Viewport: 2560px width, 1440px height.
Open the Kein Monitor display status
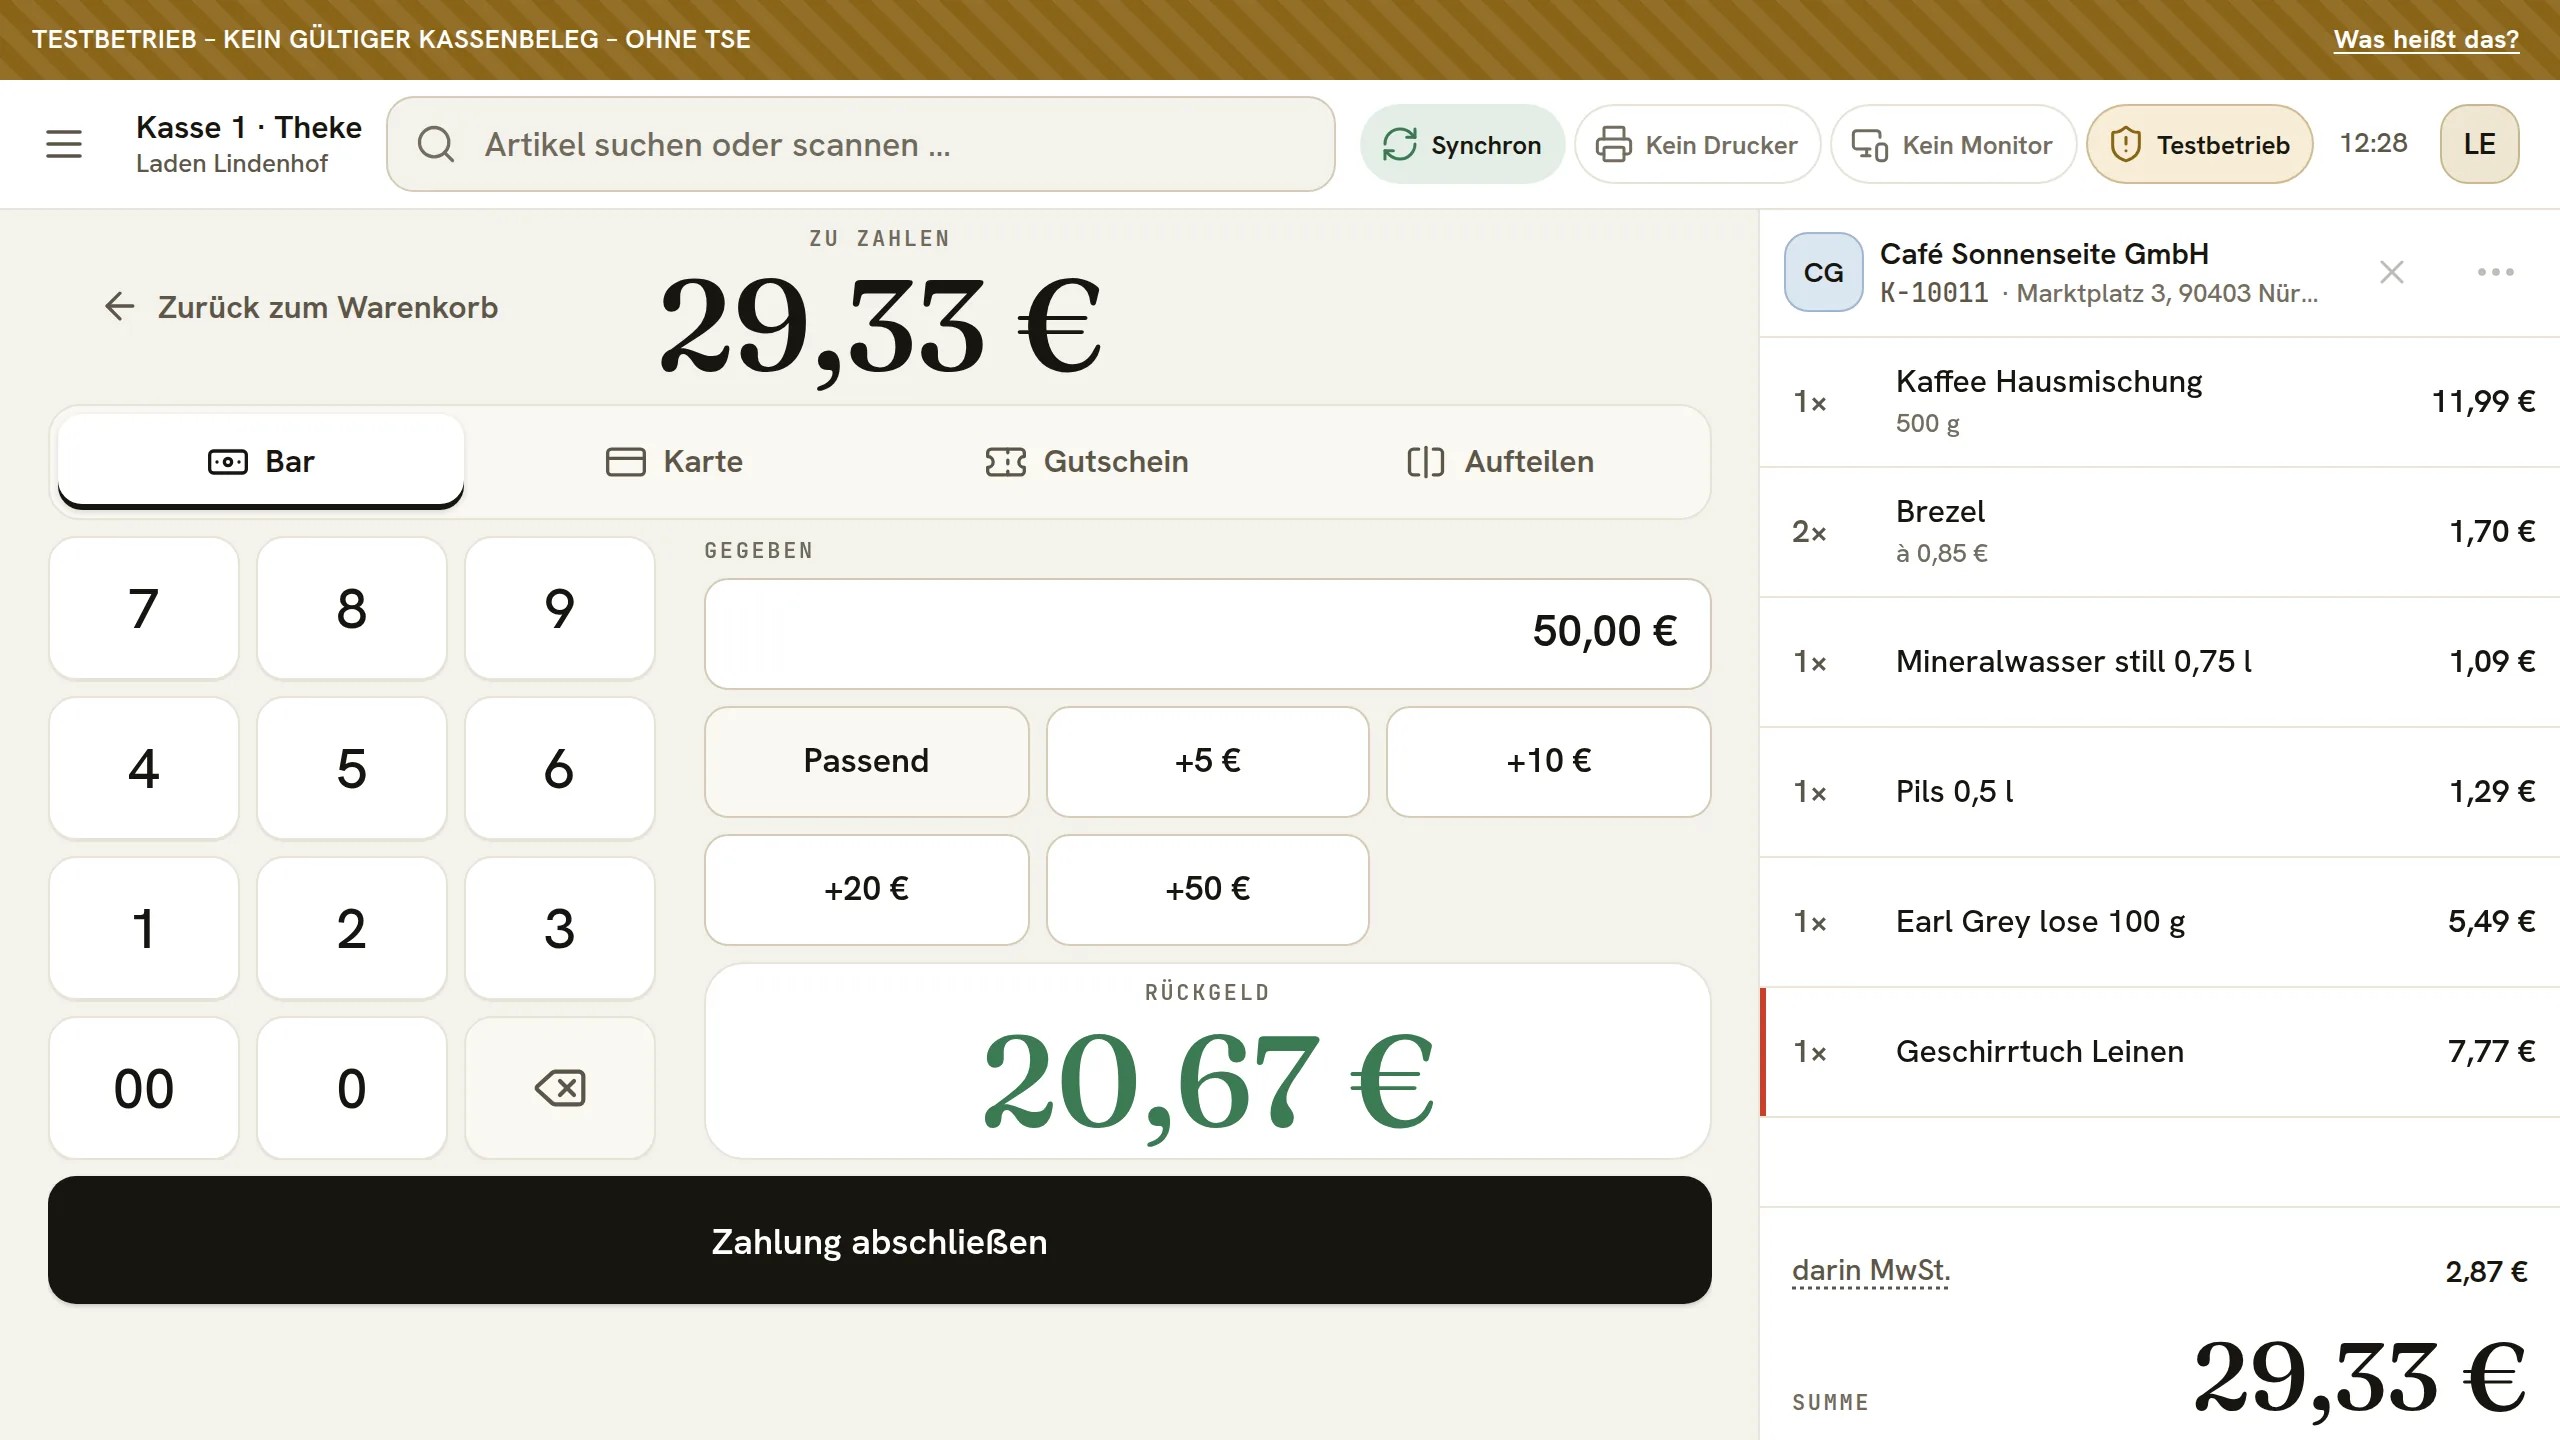click(1953, 144)
